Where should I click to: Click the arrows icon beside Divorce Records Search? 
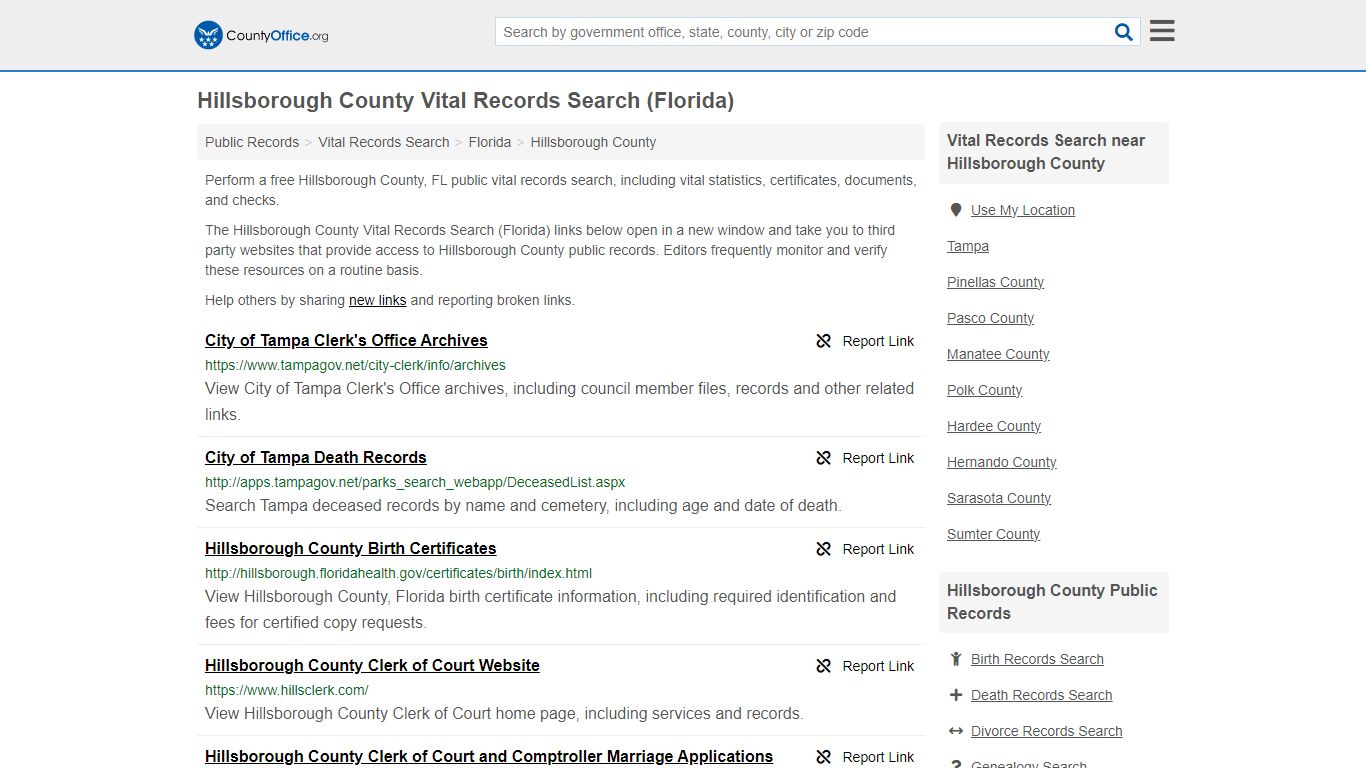coord(956,731)
